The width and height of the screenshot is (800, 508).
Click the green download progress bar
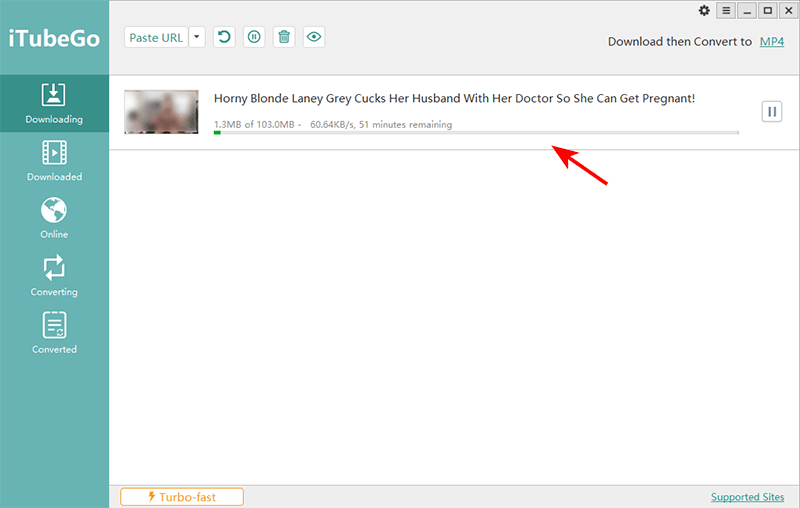pos(476,133)
